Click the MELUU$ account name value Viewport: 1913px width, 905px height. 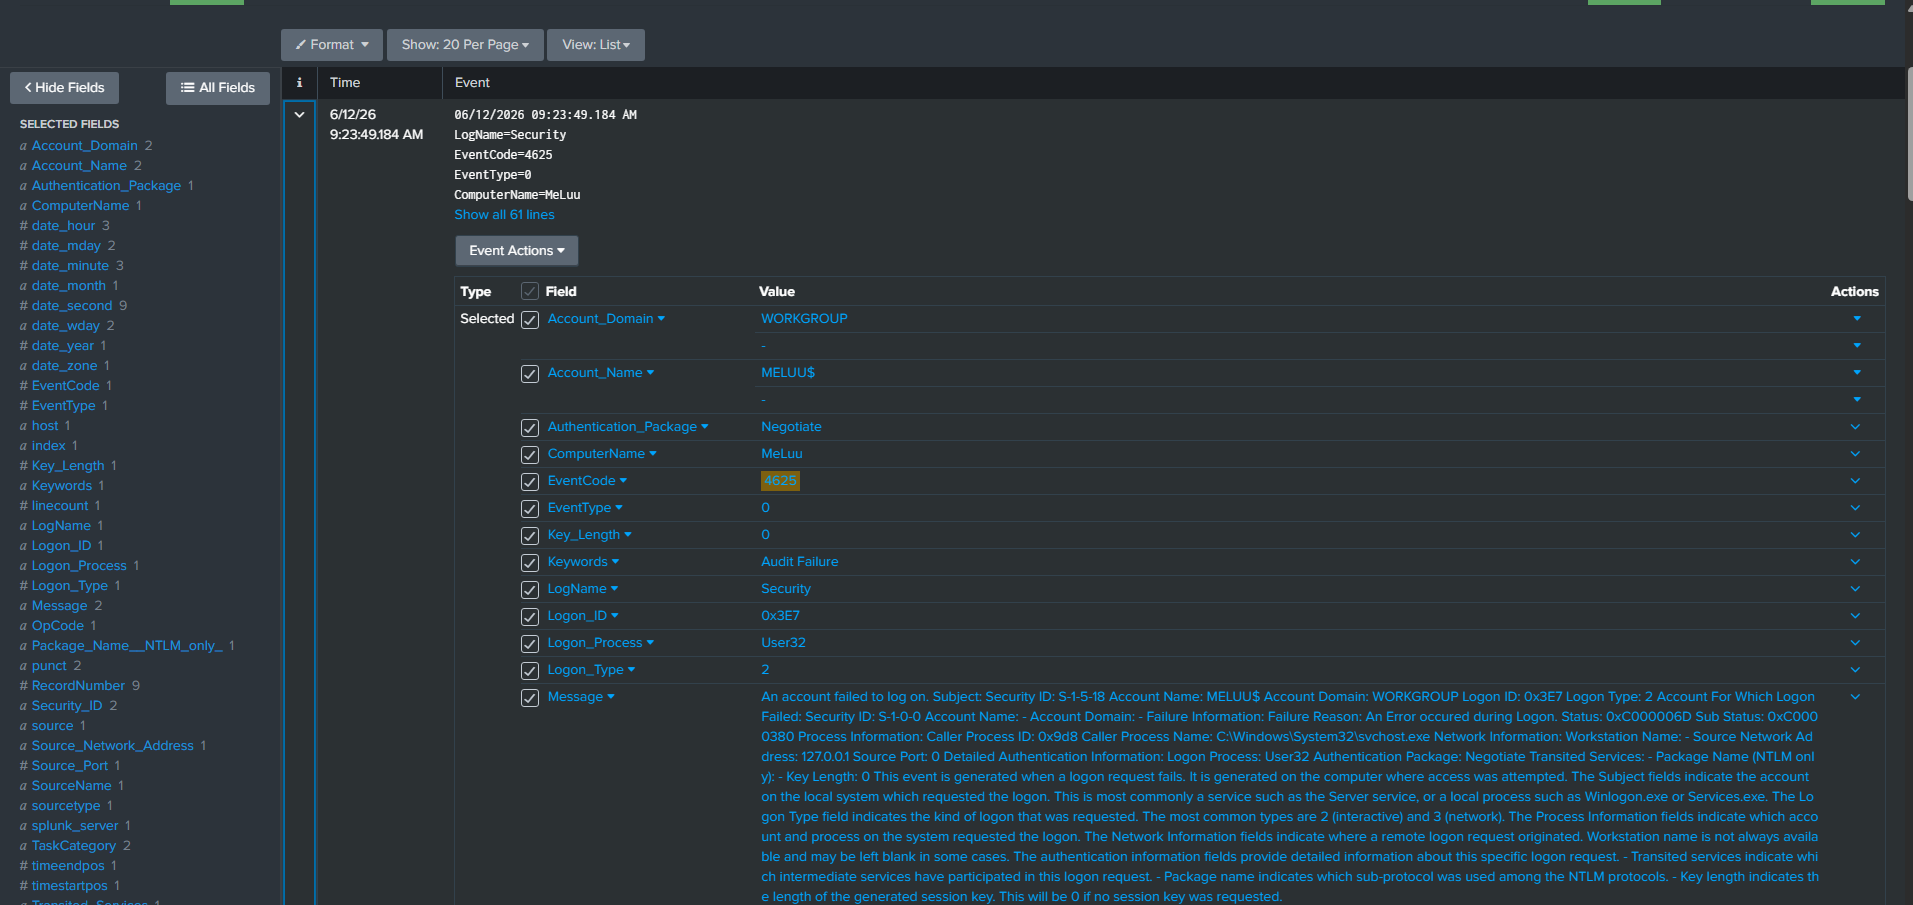(788, 373)
